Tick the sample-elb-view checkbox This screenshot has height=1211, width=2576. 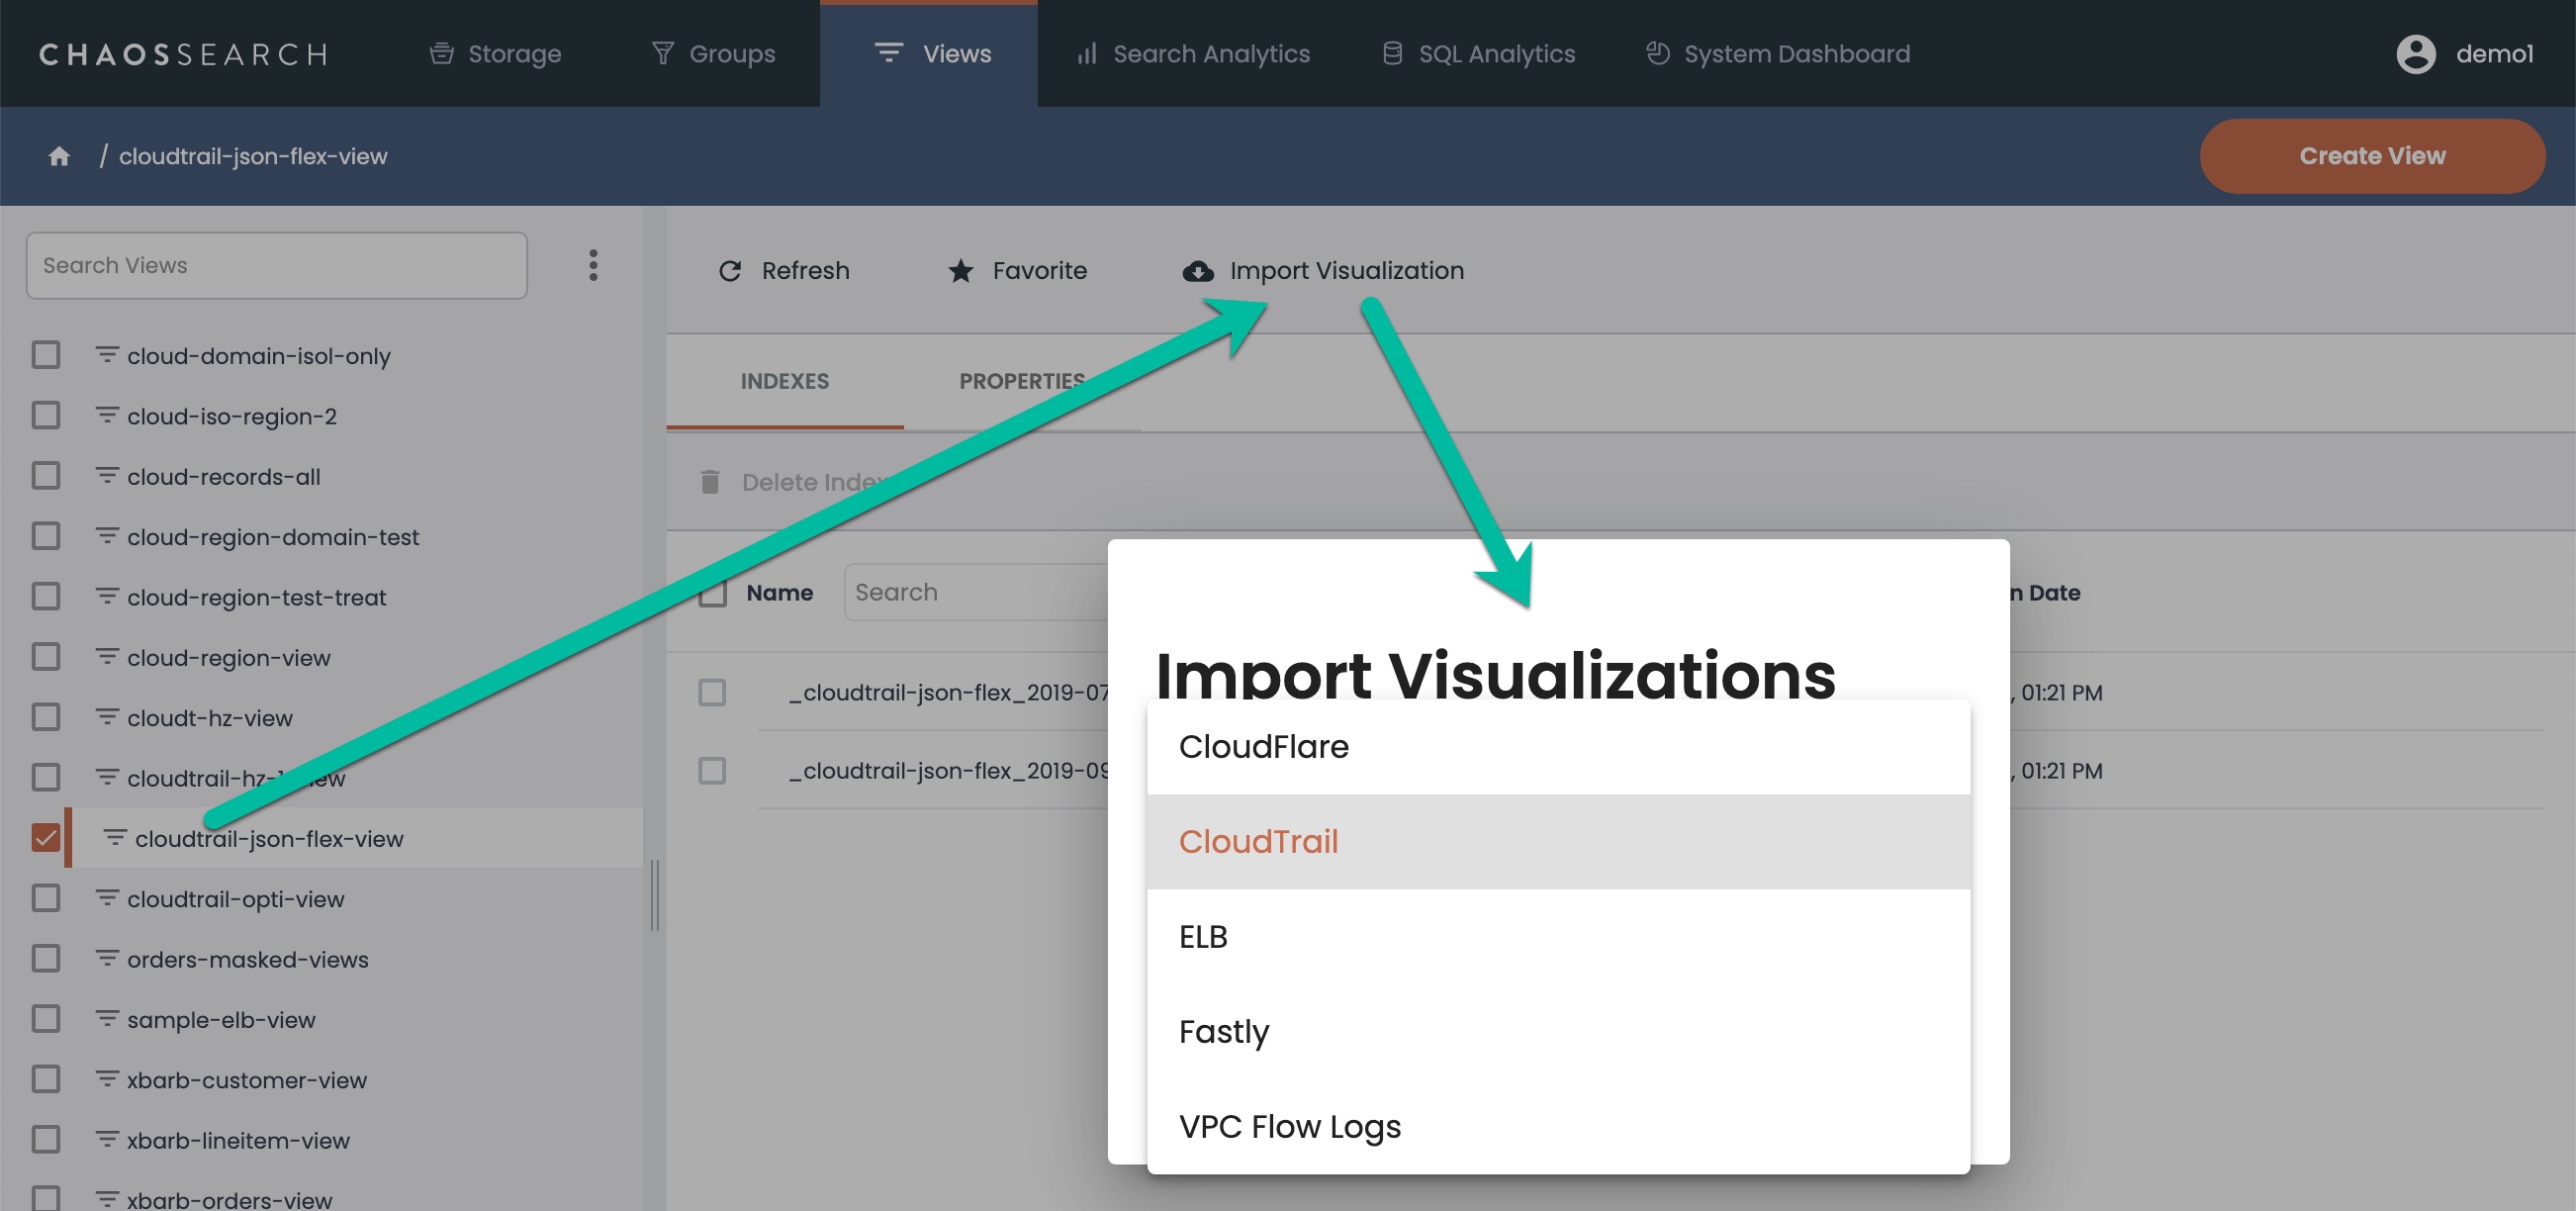(46, 1019)
